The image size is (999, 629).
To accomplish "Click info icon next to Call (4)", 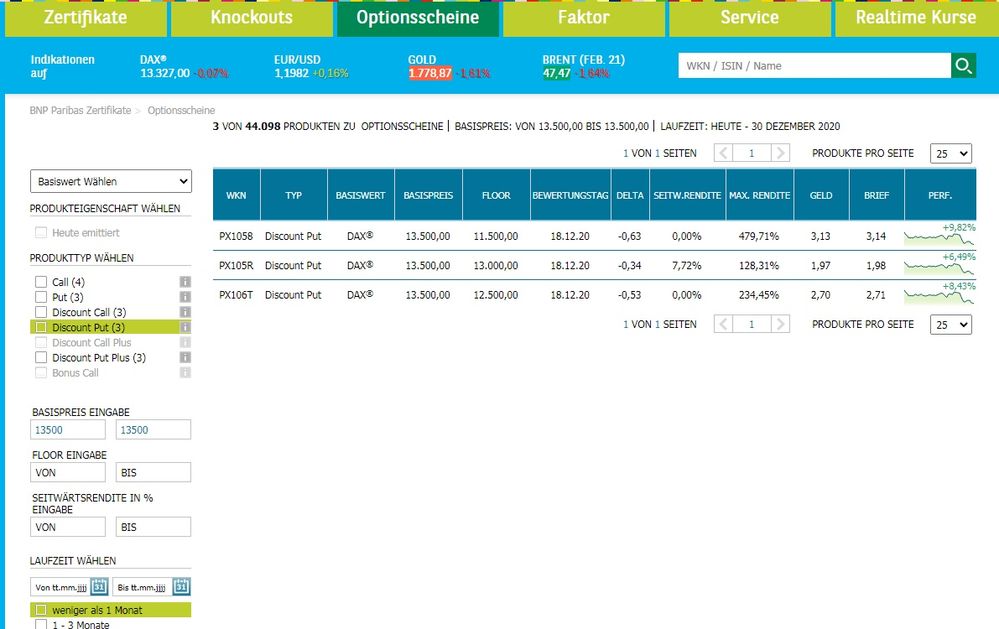I will (185, 283).
